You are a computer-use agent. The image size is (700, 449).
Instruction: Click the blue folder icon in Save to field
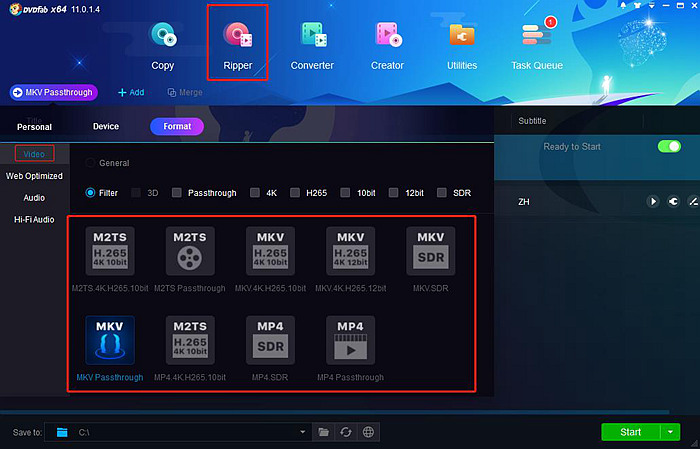[x=62, y=432]
